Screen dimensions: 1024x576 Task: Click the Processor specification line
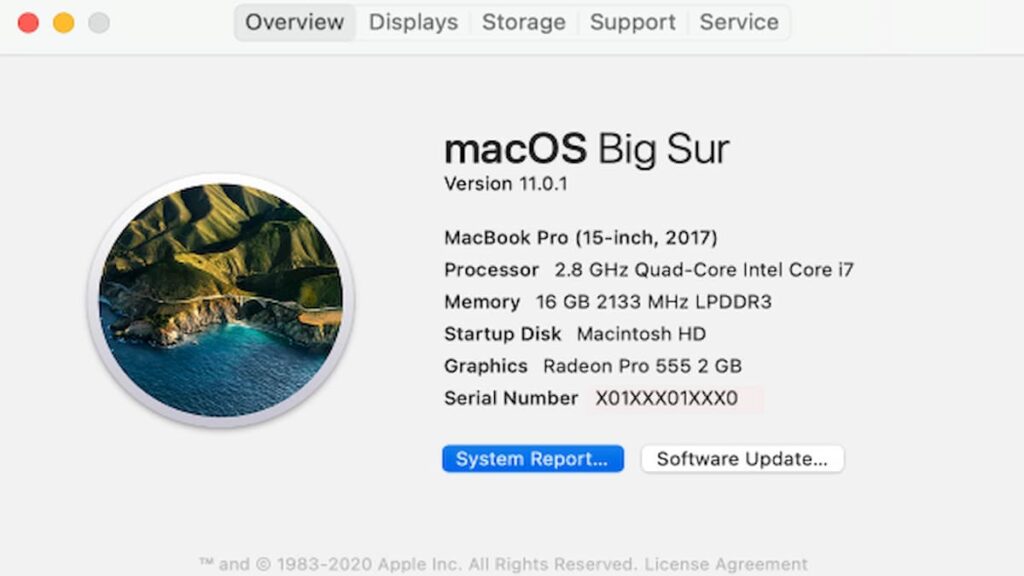648,270
